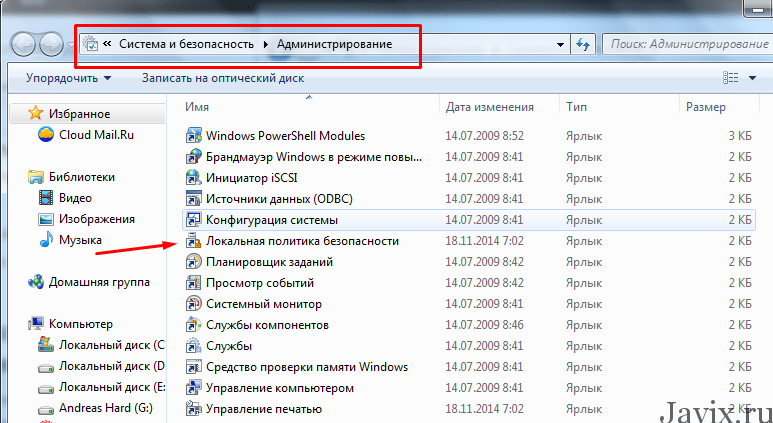
Task: Click the address bar control panel icon
Action: point(91,44)
